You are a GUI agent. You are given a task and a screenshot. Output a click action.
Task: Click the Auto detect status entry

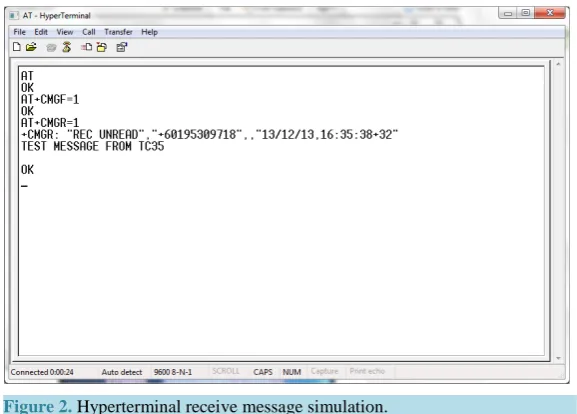tap(122, 372)
